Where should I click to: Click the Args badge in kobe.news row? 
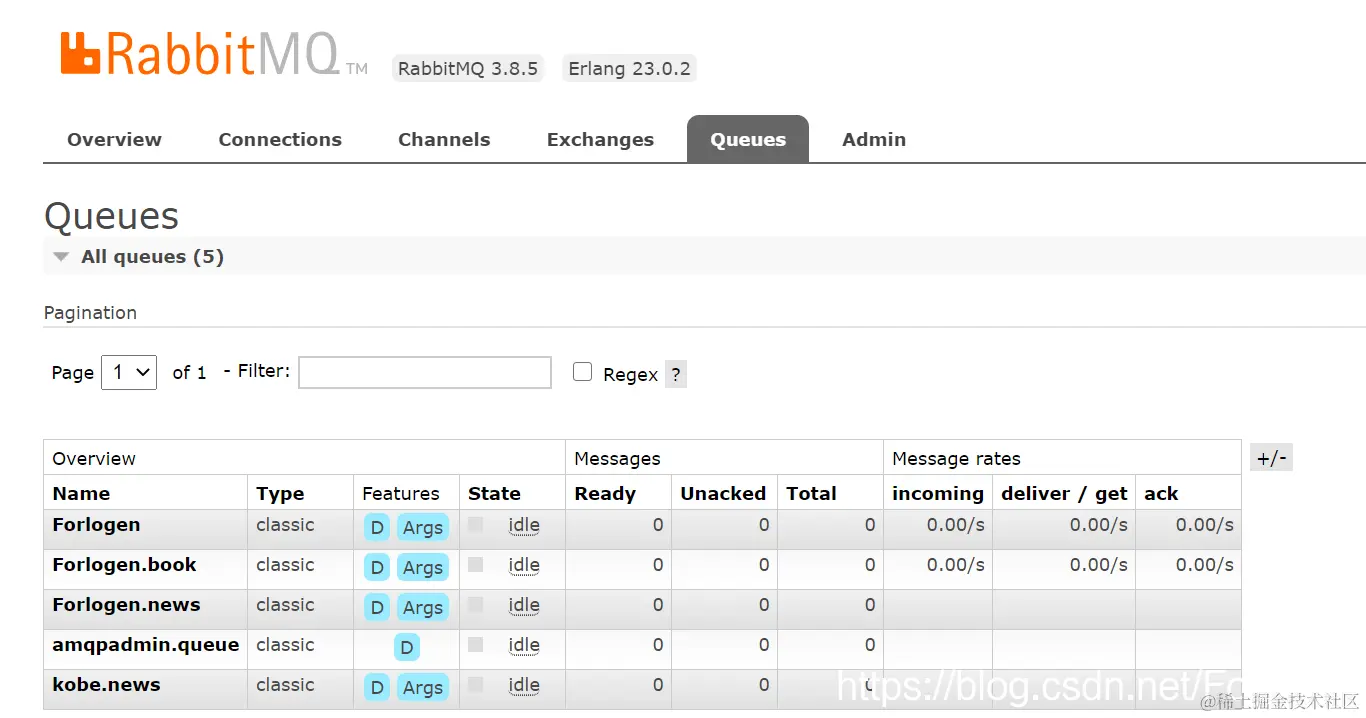423,688
